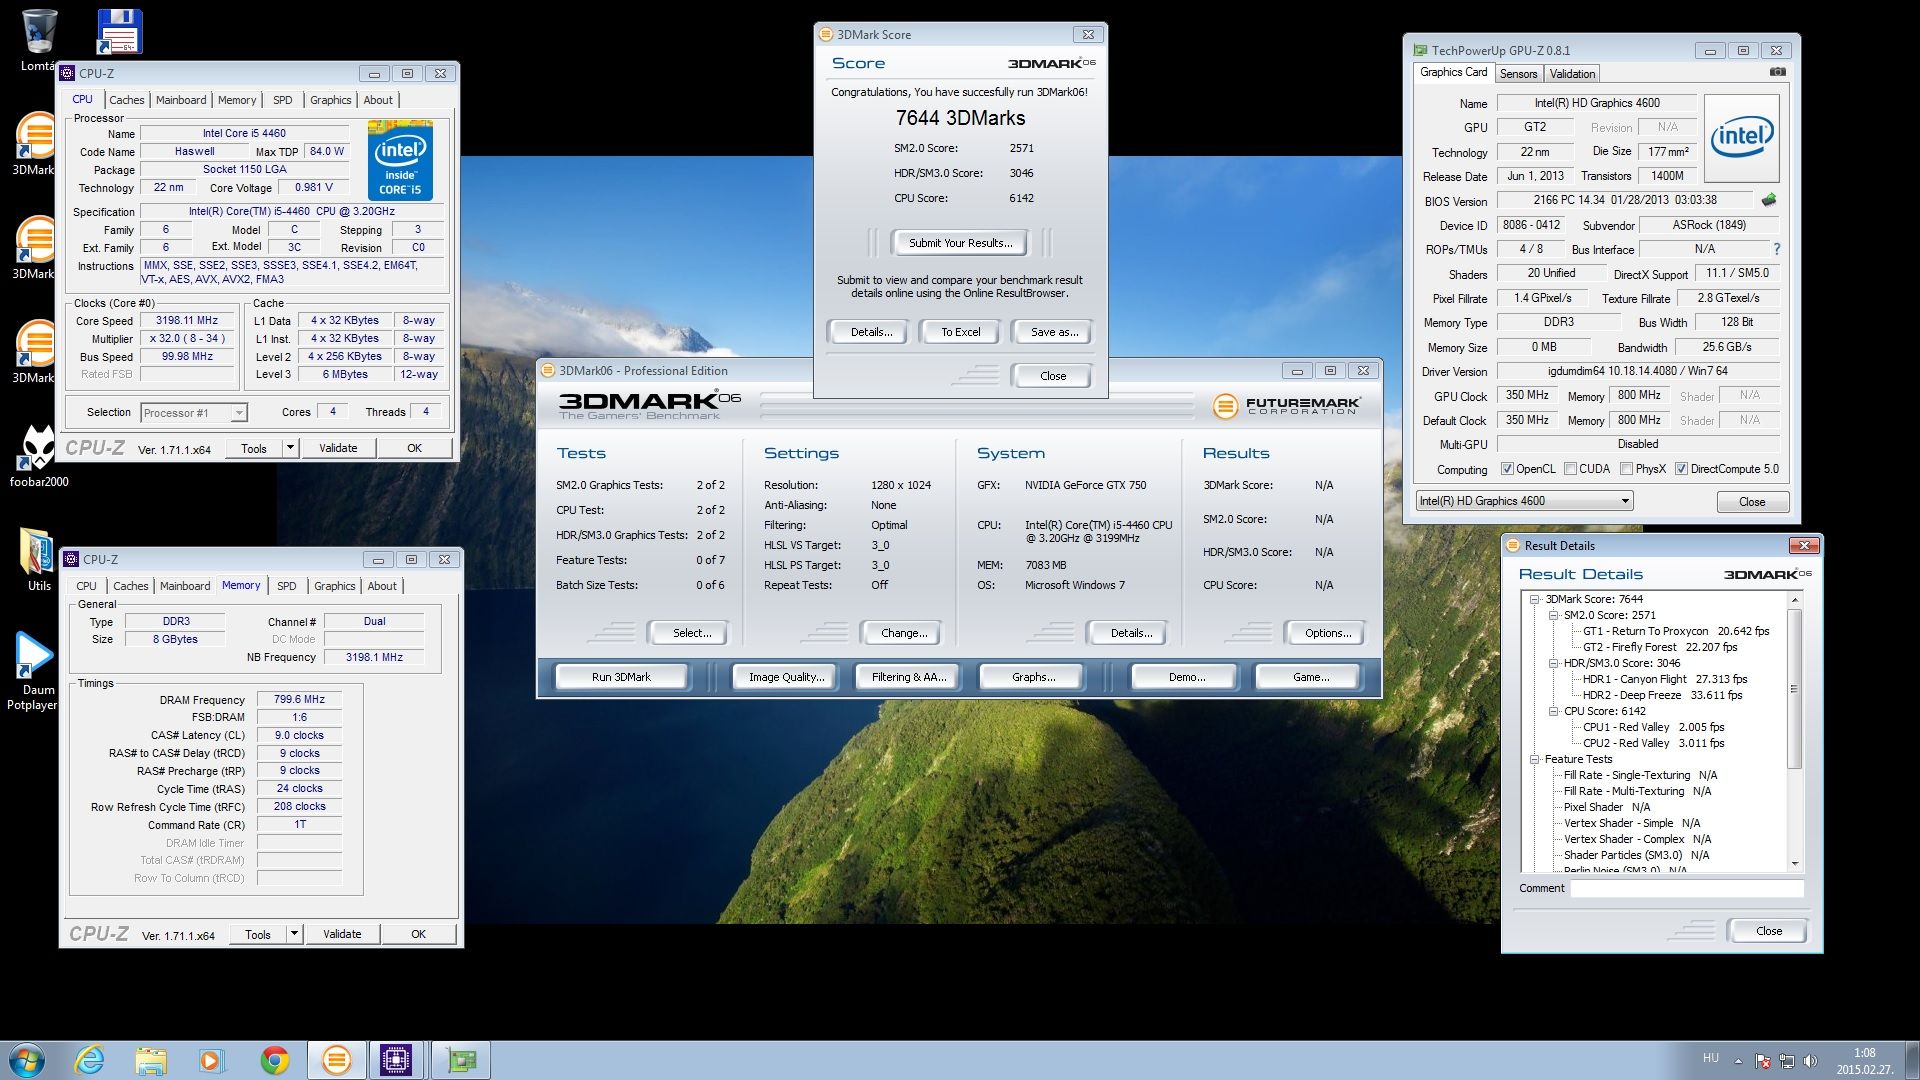Click the HU language indicator in the taskbar
1920x1080 pixels.
click(x=1710, y=1058)
